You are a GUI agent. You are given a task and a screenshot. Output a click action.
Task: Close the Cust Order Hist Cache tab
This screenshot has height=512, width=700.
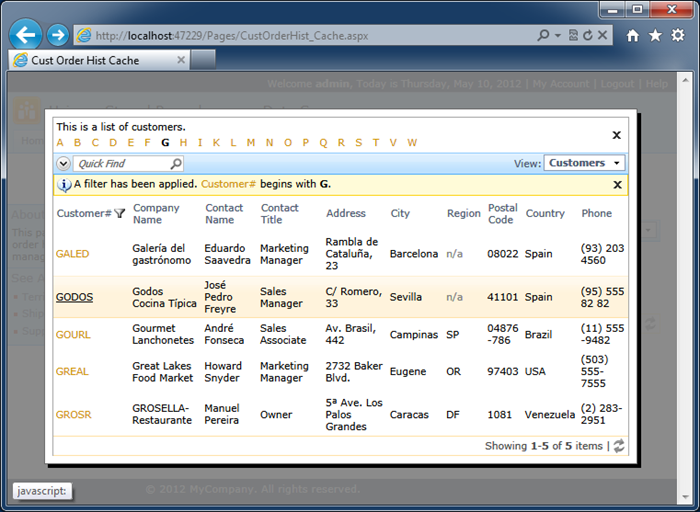tap(181, 60)
